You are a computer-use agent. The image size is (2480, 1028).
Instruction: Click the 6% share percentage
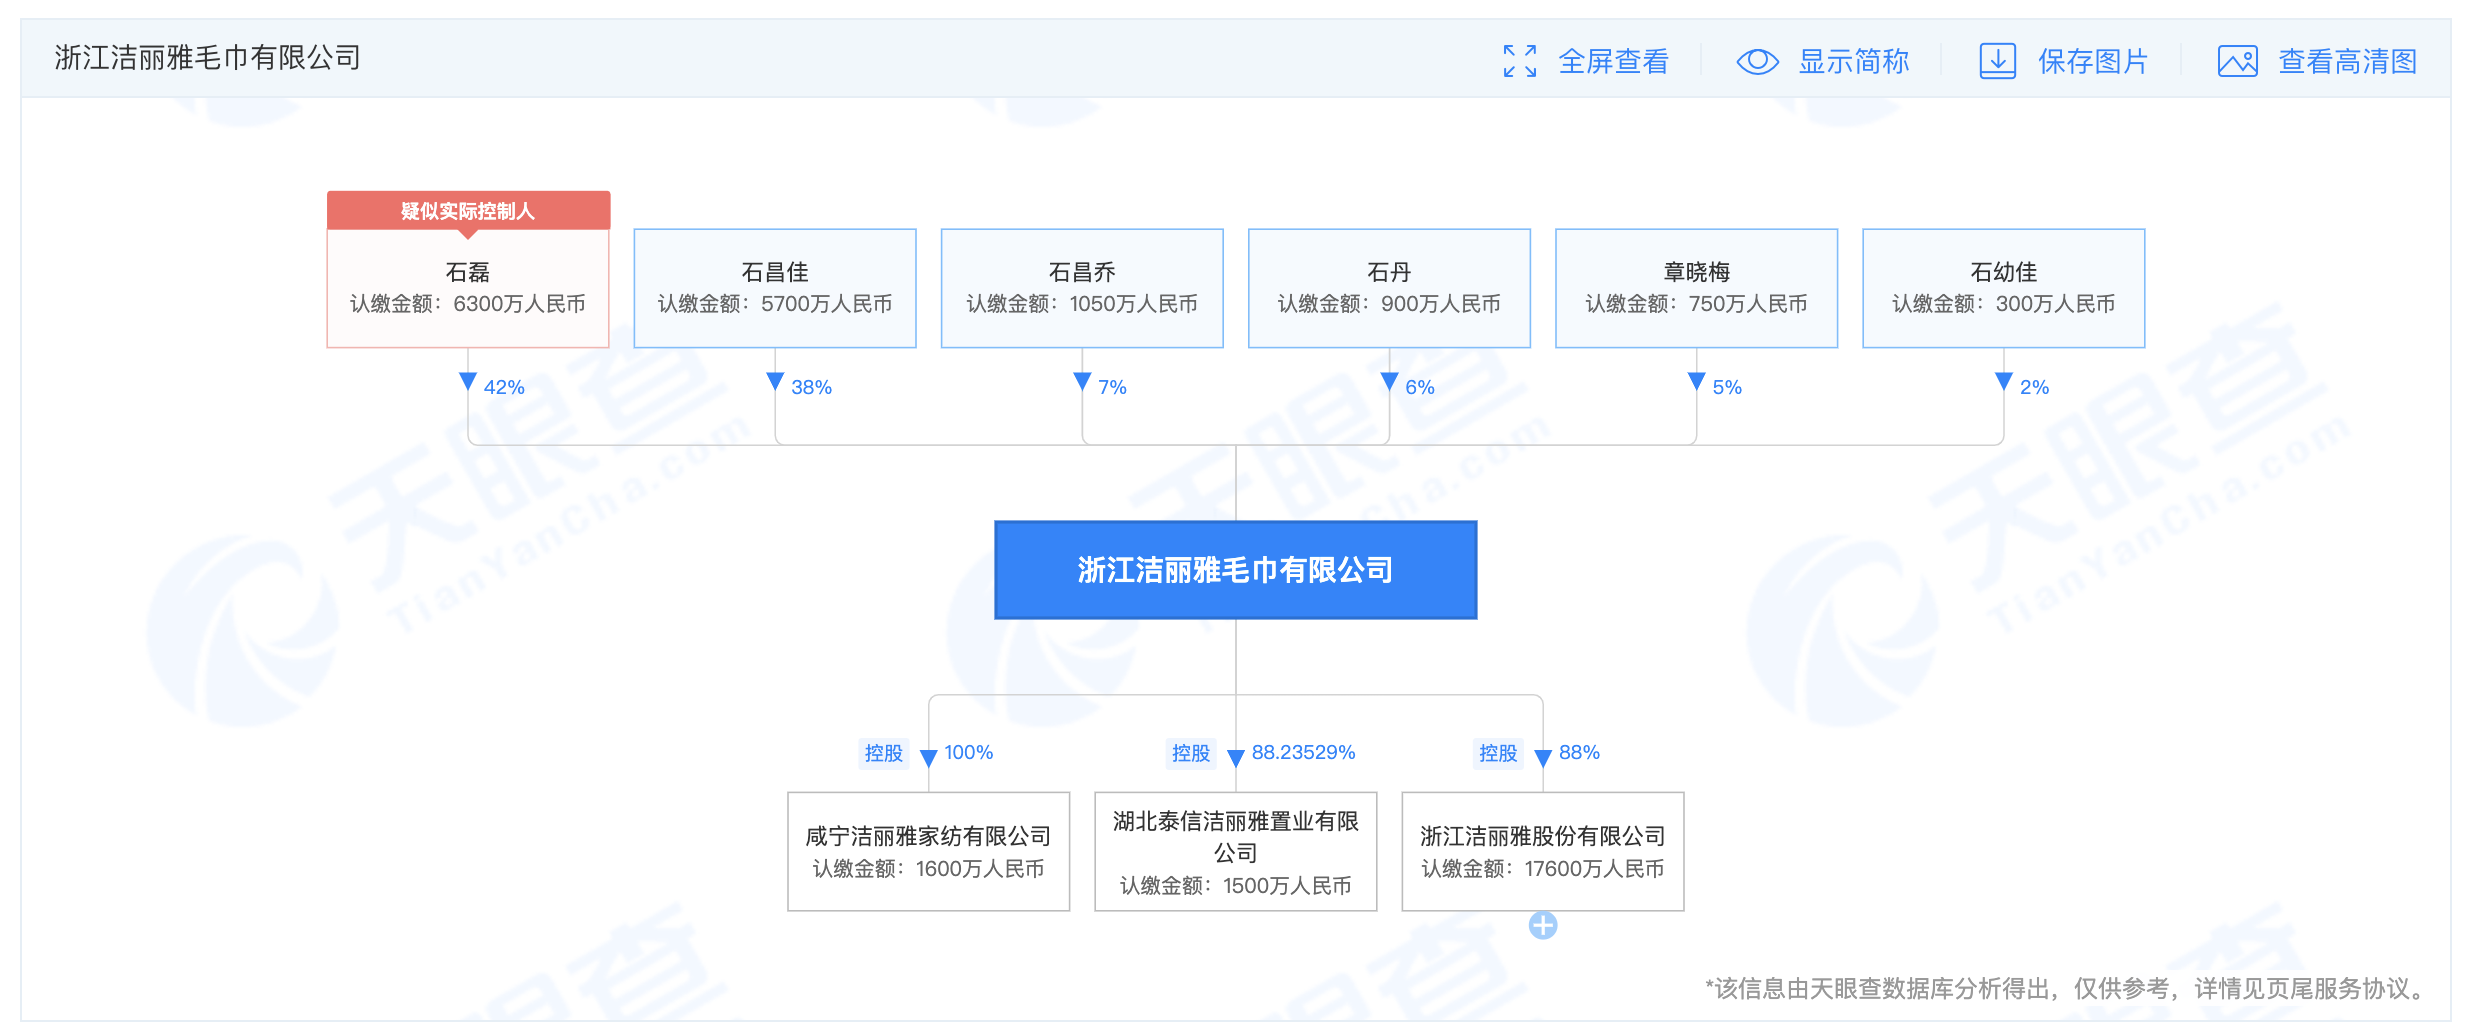[1419, 387]
